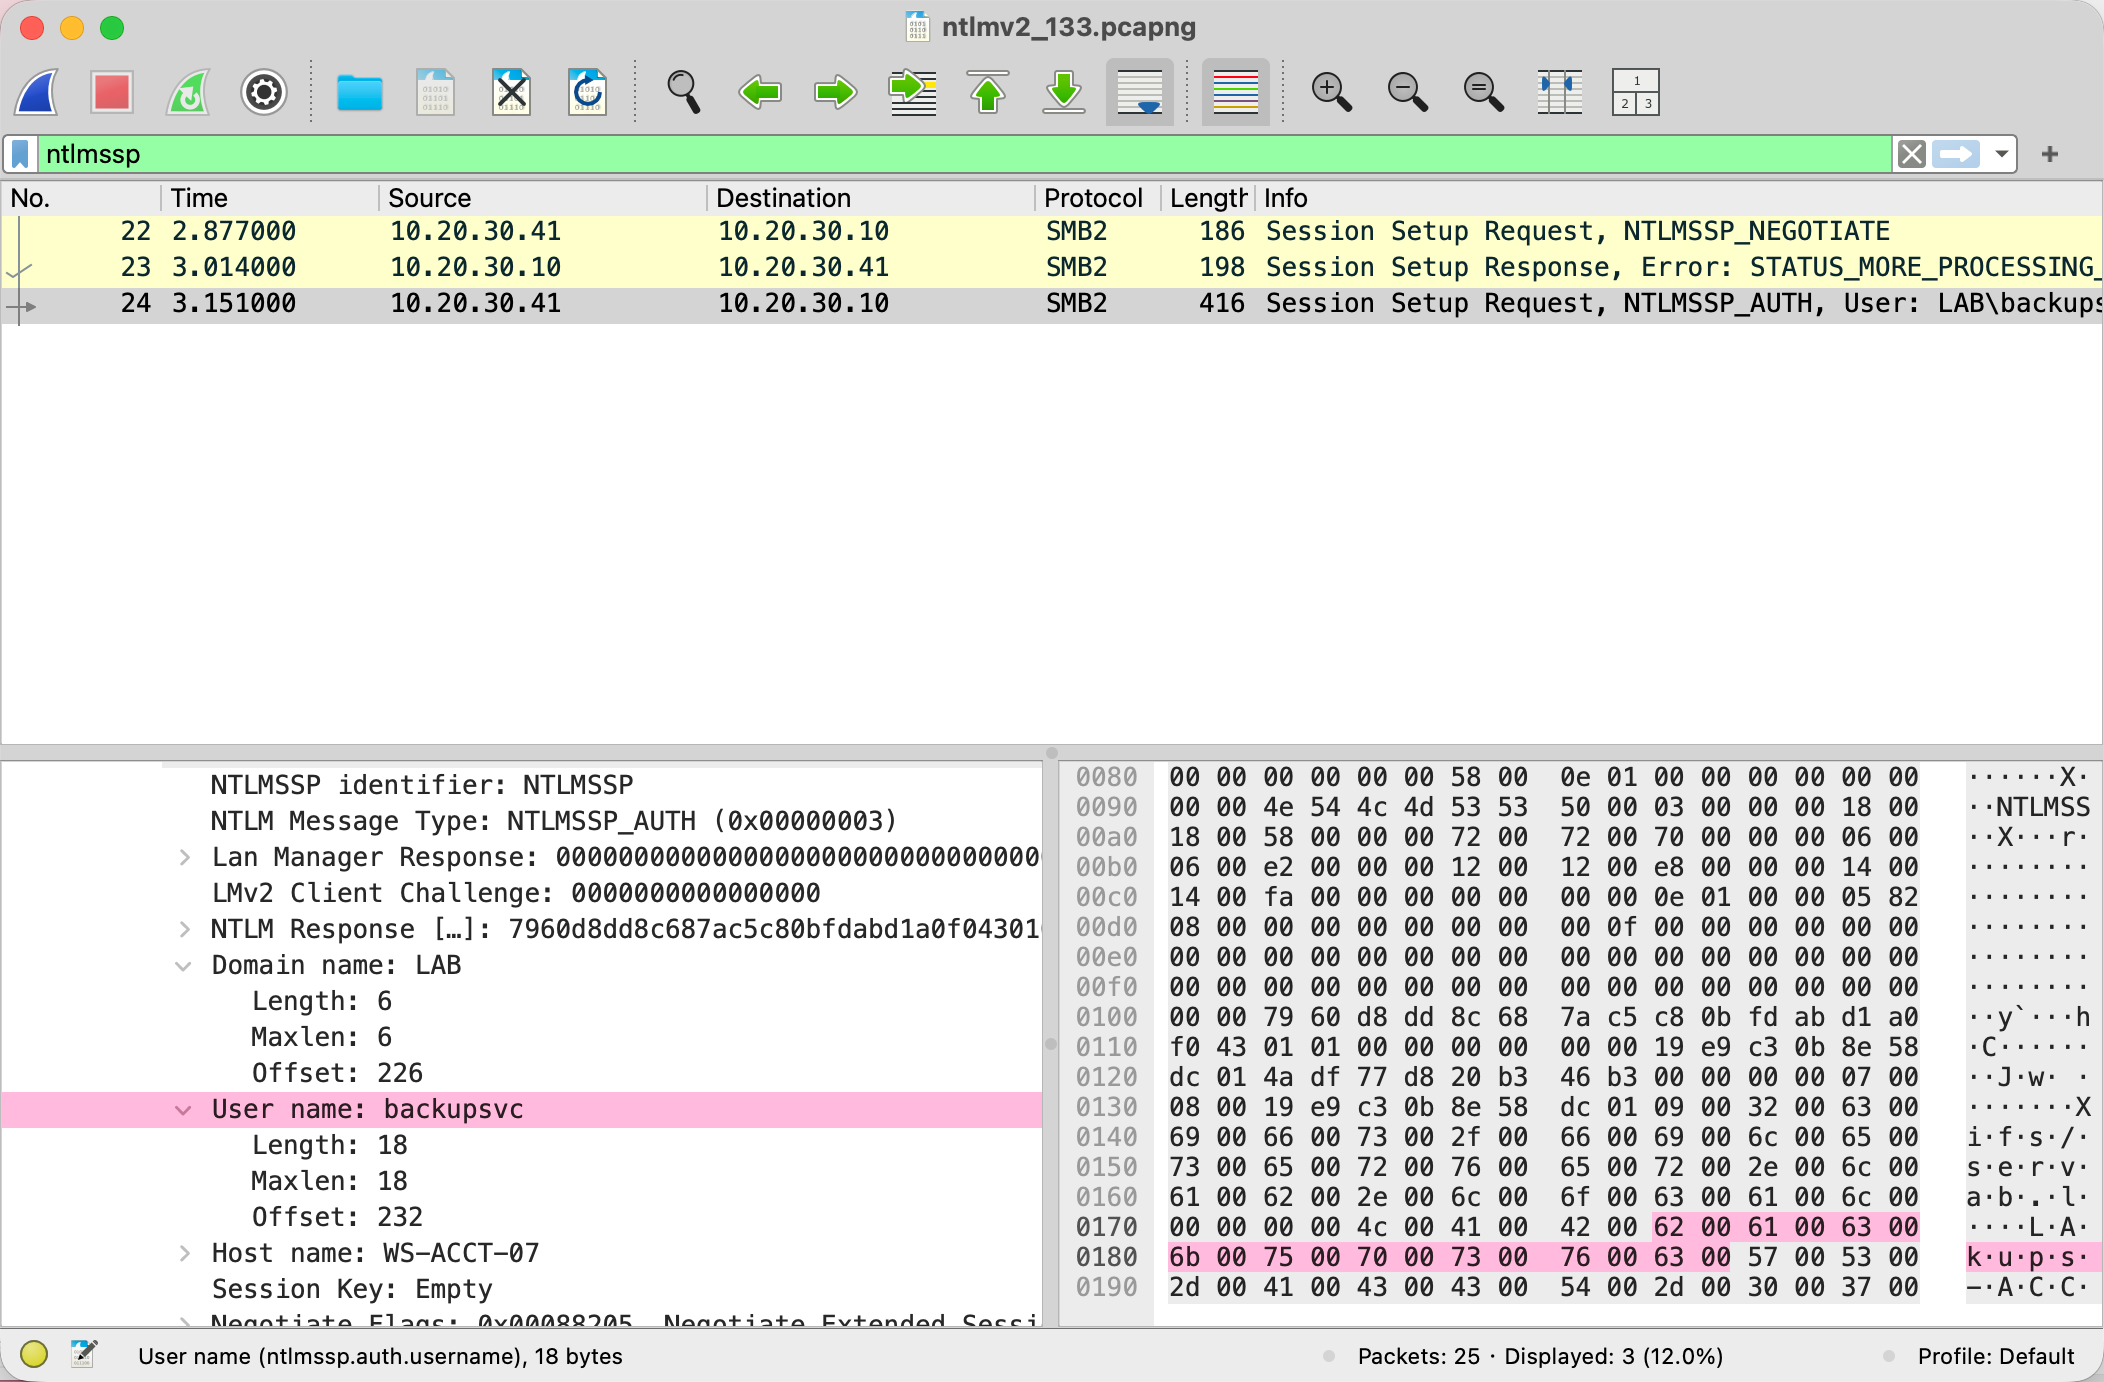
Task: Go back in packet history
Action: coord(760,93)
